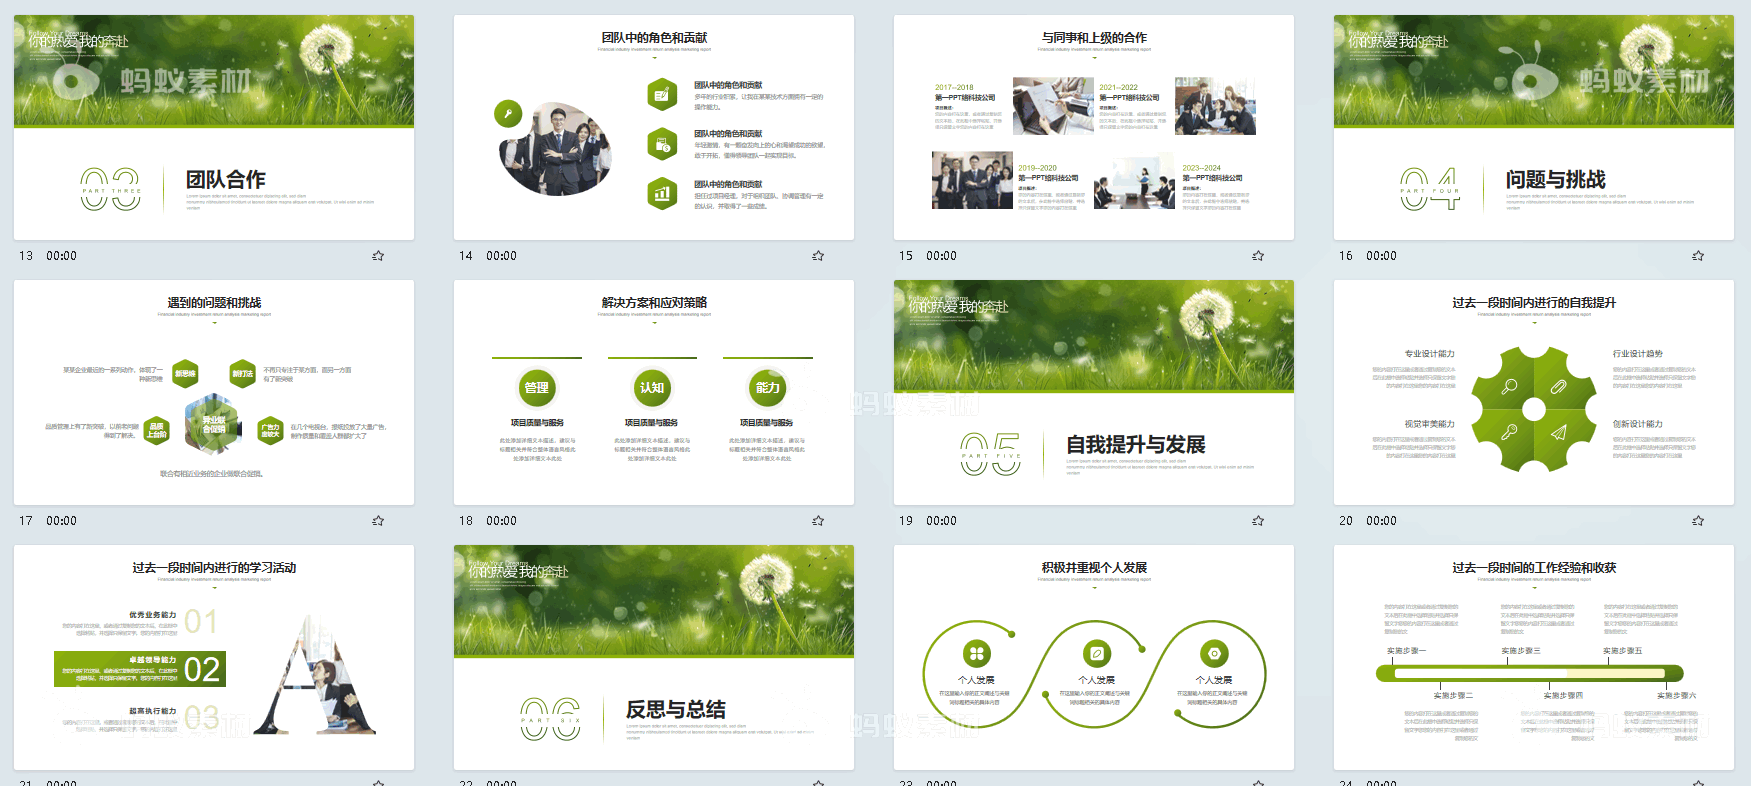Click the transition star icon under slide 14
This screenshot has width=1751, height=786.
point(818,256)
